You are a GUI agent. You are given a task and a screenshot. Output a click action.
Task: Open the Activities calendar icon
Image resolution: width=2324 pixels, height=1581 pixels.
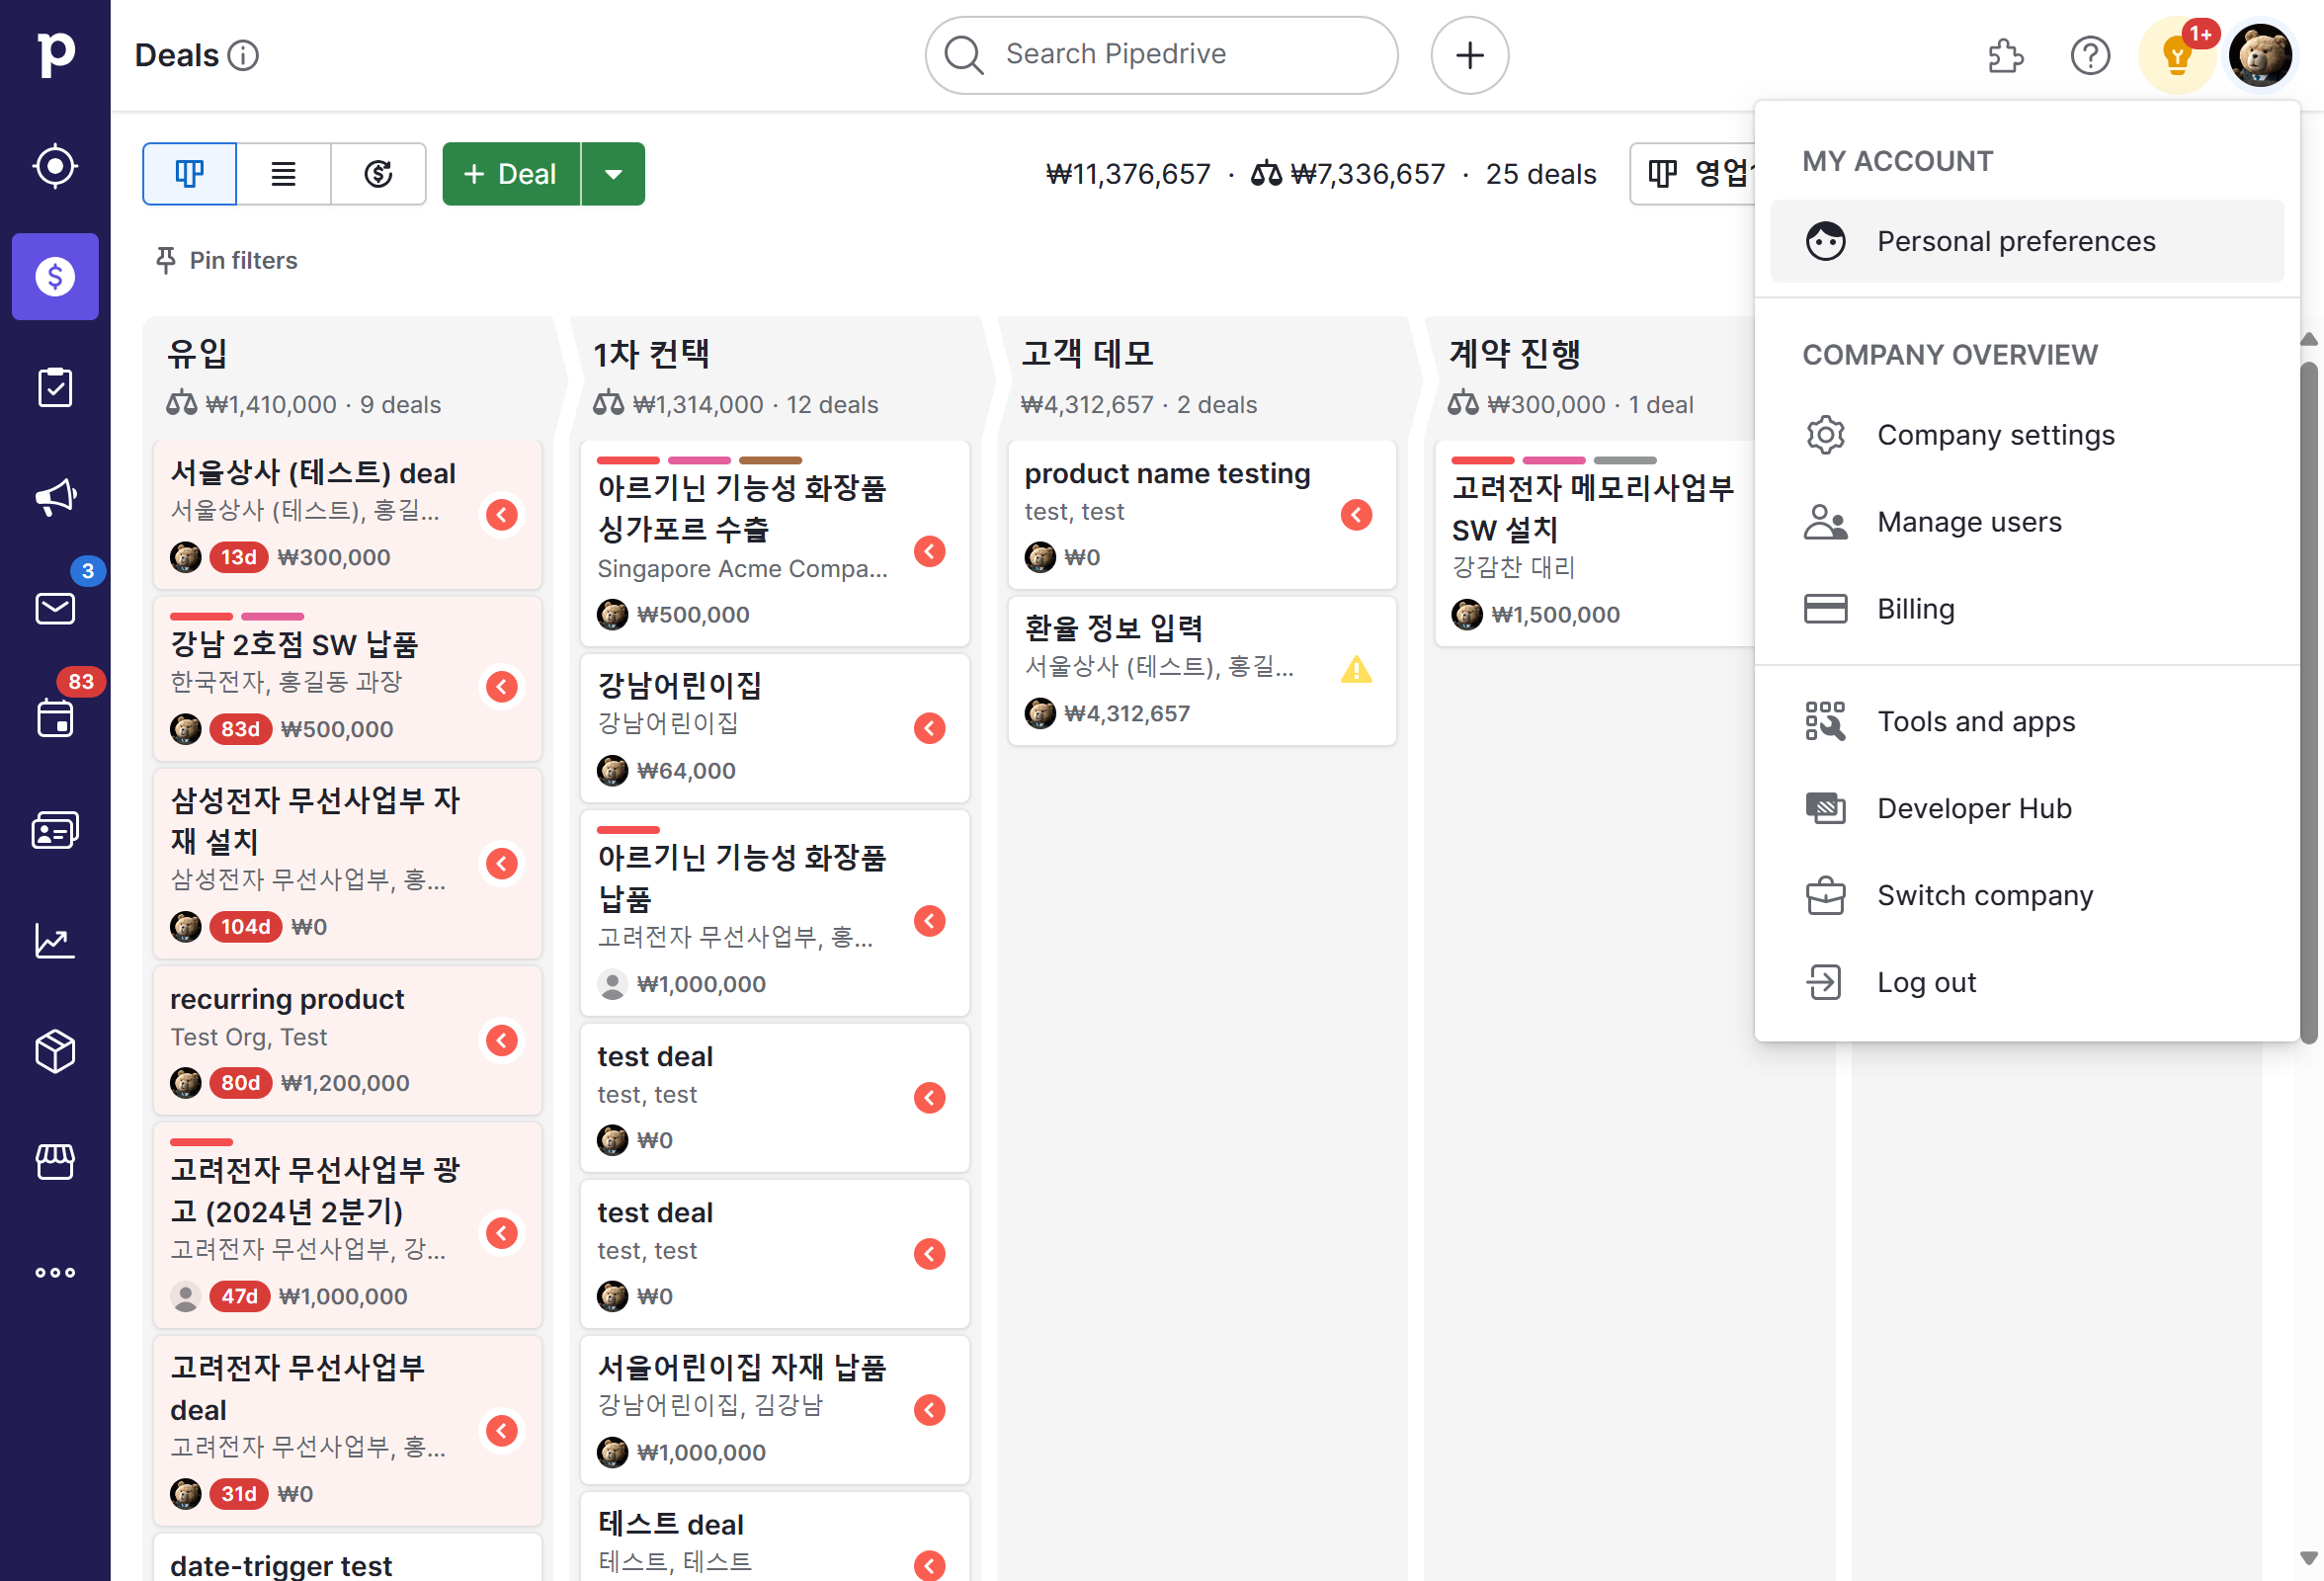point(56,718)
